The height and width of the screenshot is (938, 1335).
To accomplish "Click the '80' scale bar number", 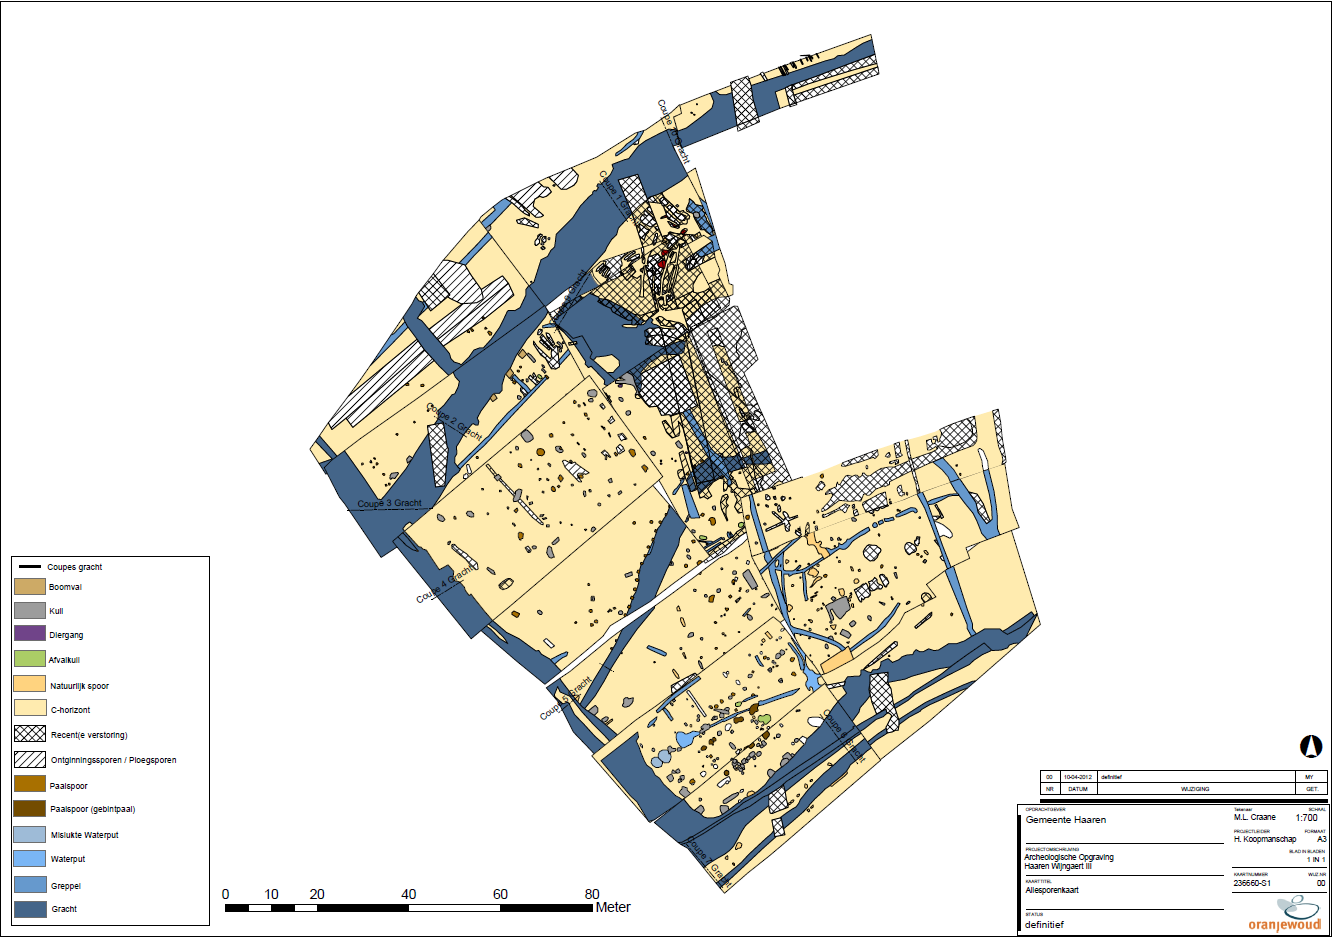I will point(592,894).
